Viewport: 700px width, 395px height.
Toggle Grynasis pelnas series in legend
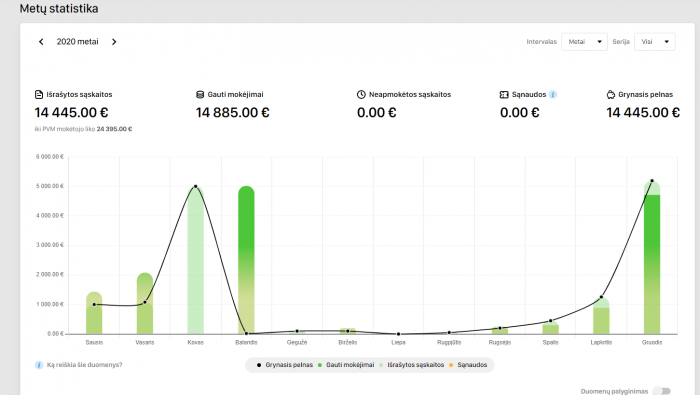tap(284, 365)
